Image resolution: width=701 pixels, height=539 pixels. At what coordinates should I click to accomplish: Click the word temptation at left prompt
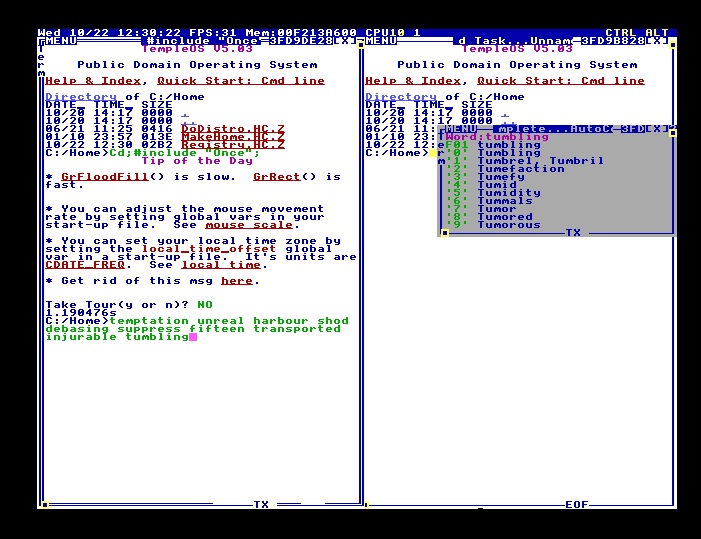[x=149, y=321]
